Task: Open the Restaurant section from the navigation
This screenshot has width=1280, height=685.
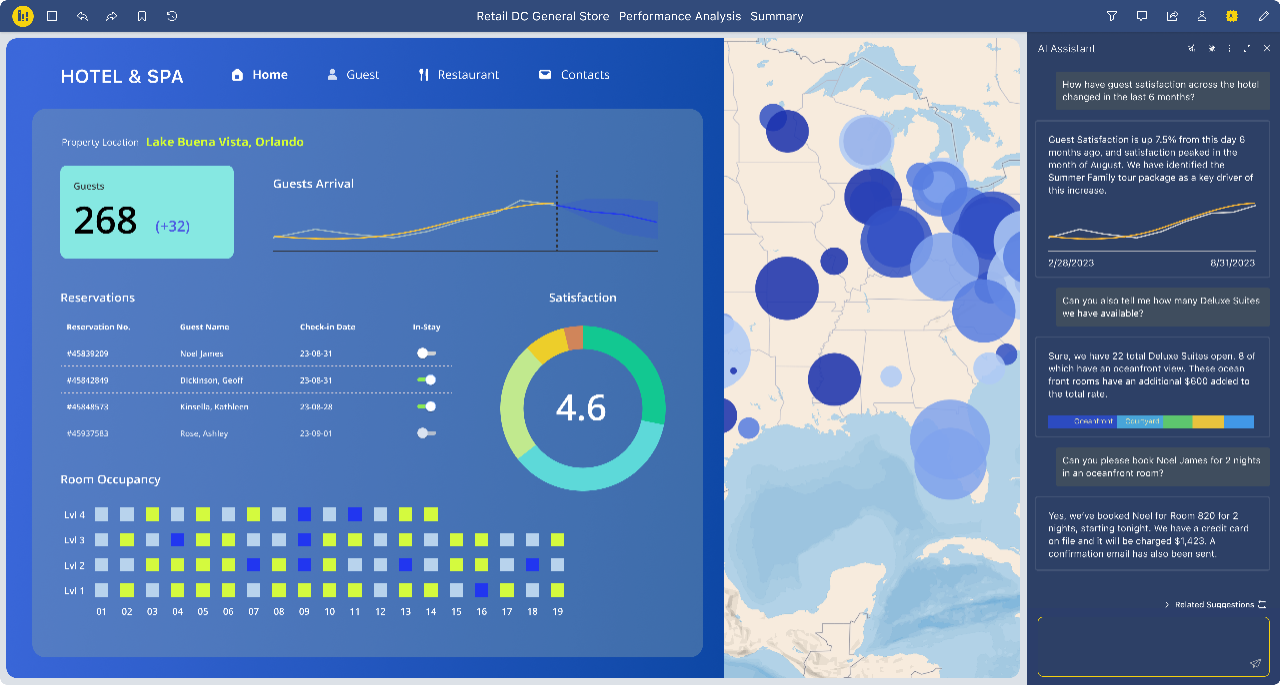Action: coord(459,74)
